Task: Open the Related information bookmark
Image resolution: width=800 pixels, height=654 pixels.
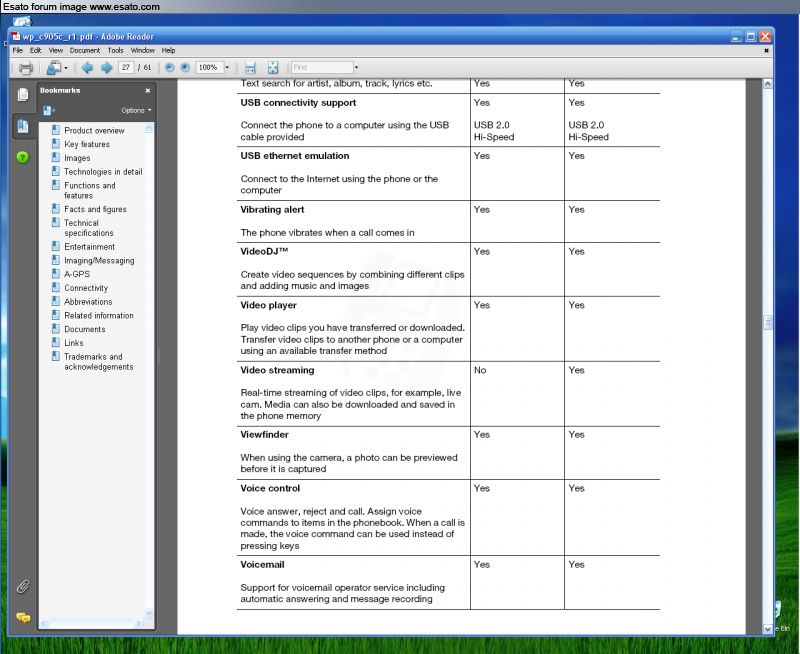Action: (x=99, y=316)
